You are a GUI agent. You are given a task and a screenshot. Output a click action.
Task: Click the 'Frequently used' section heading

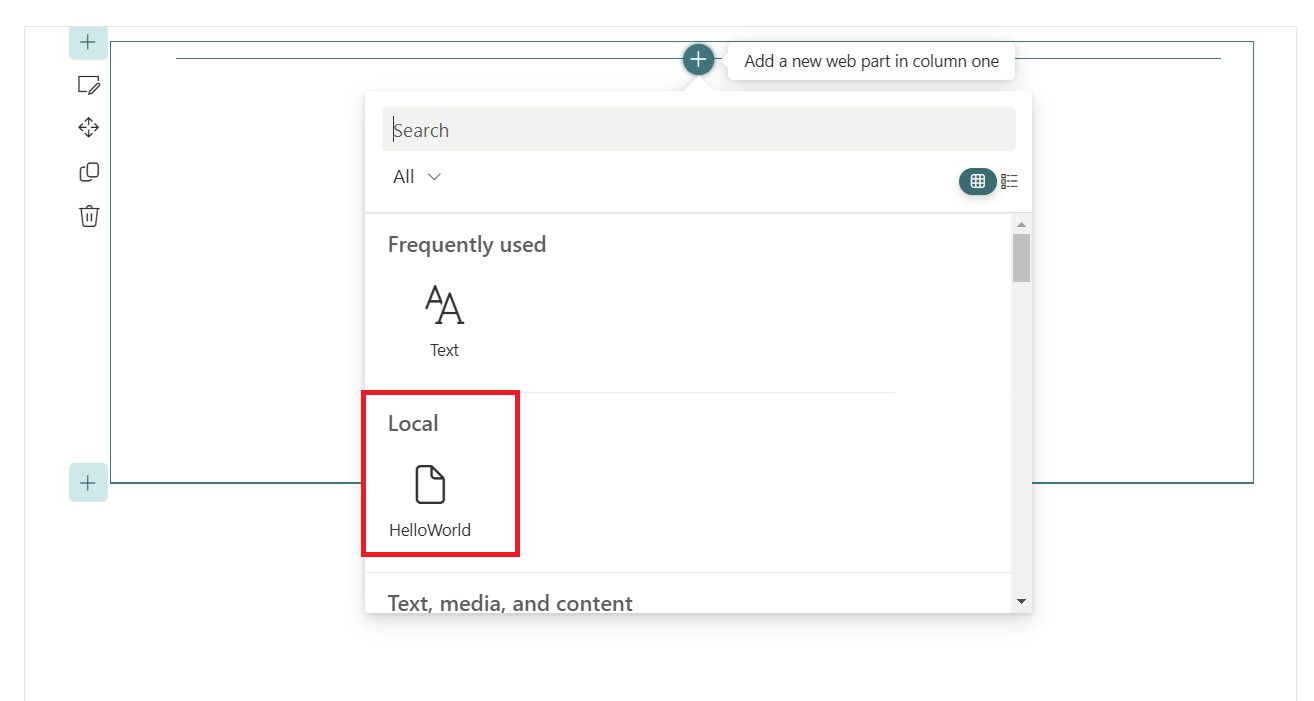click(x=467, y=245)
